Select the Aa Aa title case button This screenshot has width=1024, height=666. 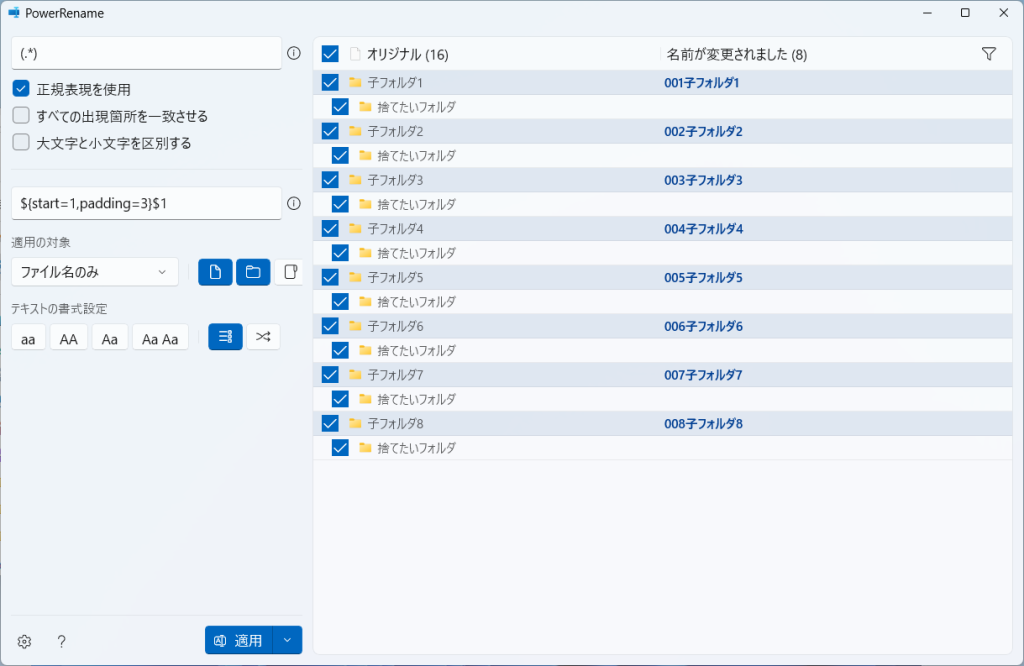tap(160, 339)
